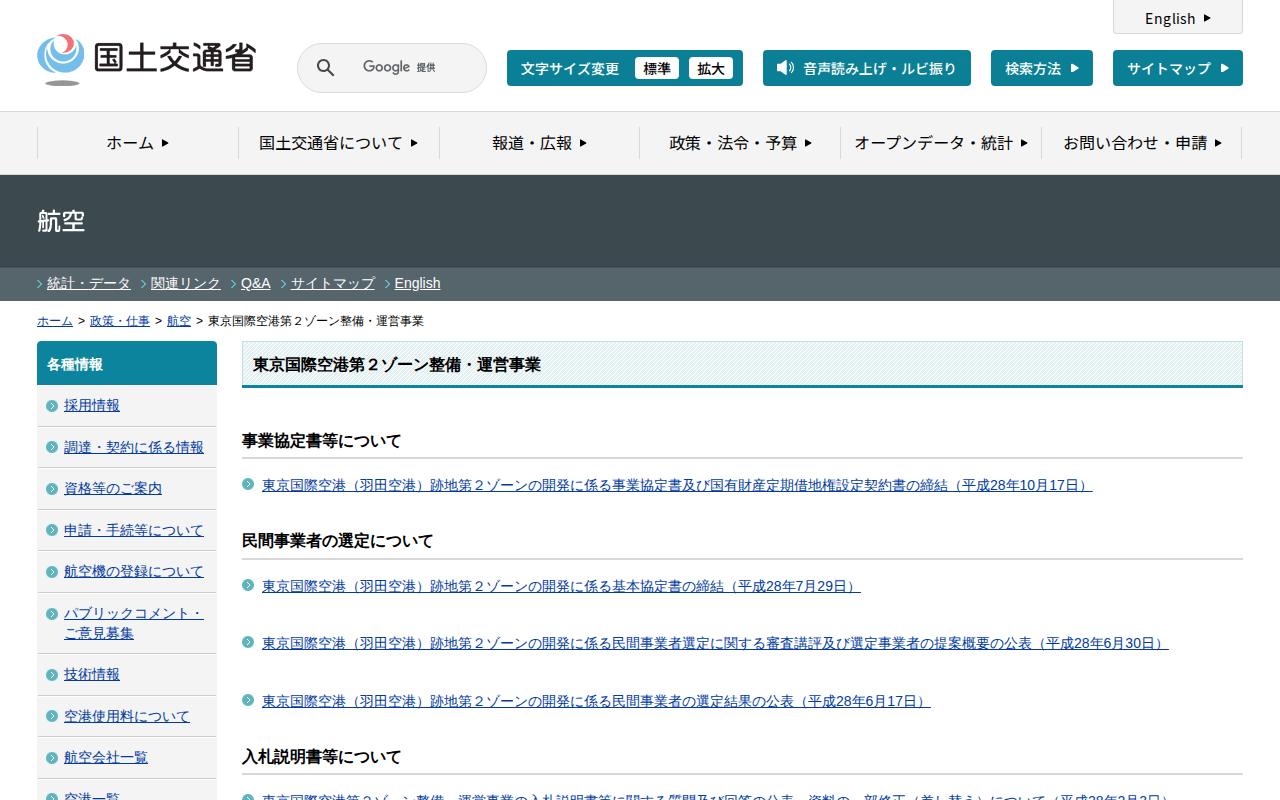The image size is (1280, 800).
Task: Set text size to 拡大
Action: (710, 69)
